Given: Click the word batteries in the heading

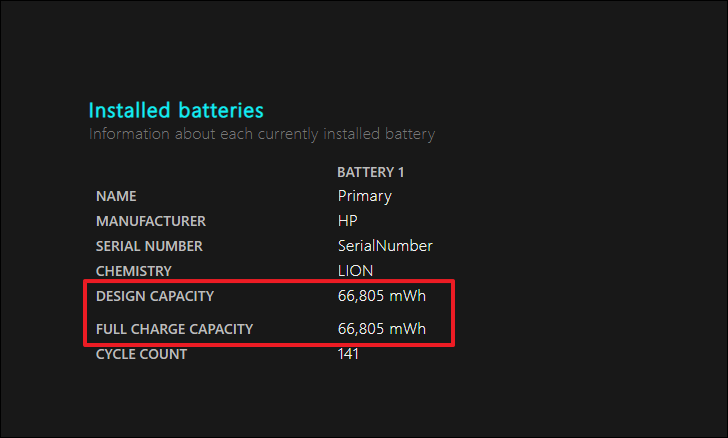Looking at the screenshot, I should [x=221, y=111].
